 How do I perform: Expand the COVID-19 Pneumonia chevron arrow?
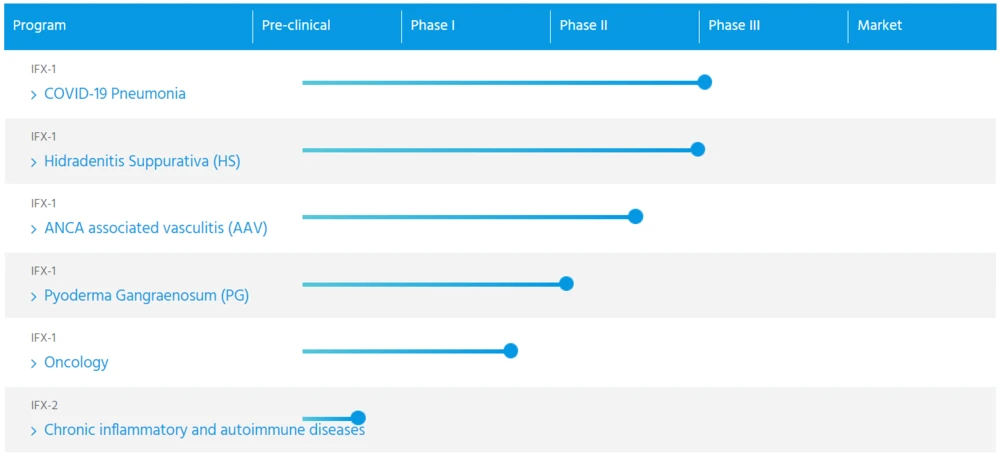(34, 95)
